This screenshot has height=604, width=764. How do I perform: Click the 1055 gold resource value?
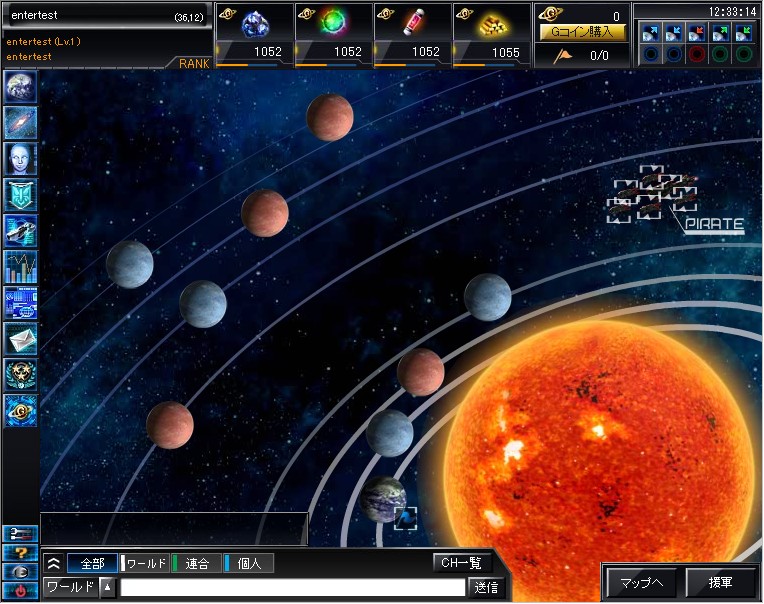(x=506, y=52)
